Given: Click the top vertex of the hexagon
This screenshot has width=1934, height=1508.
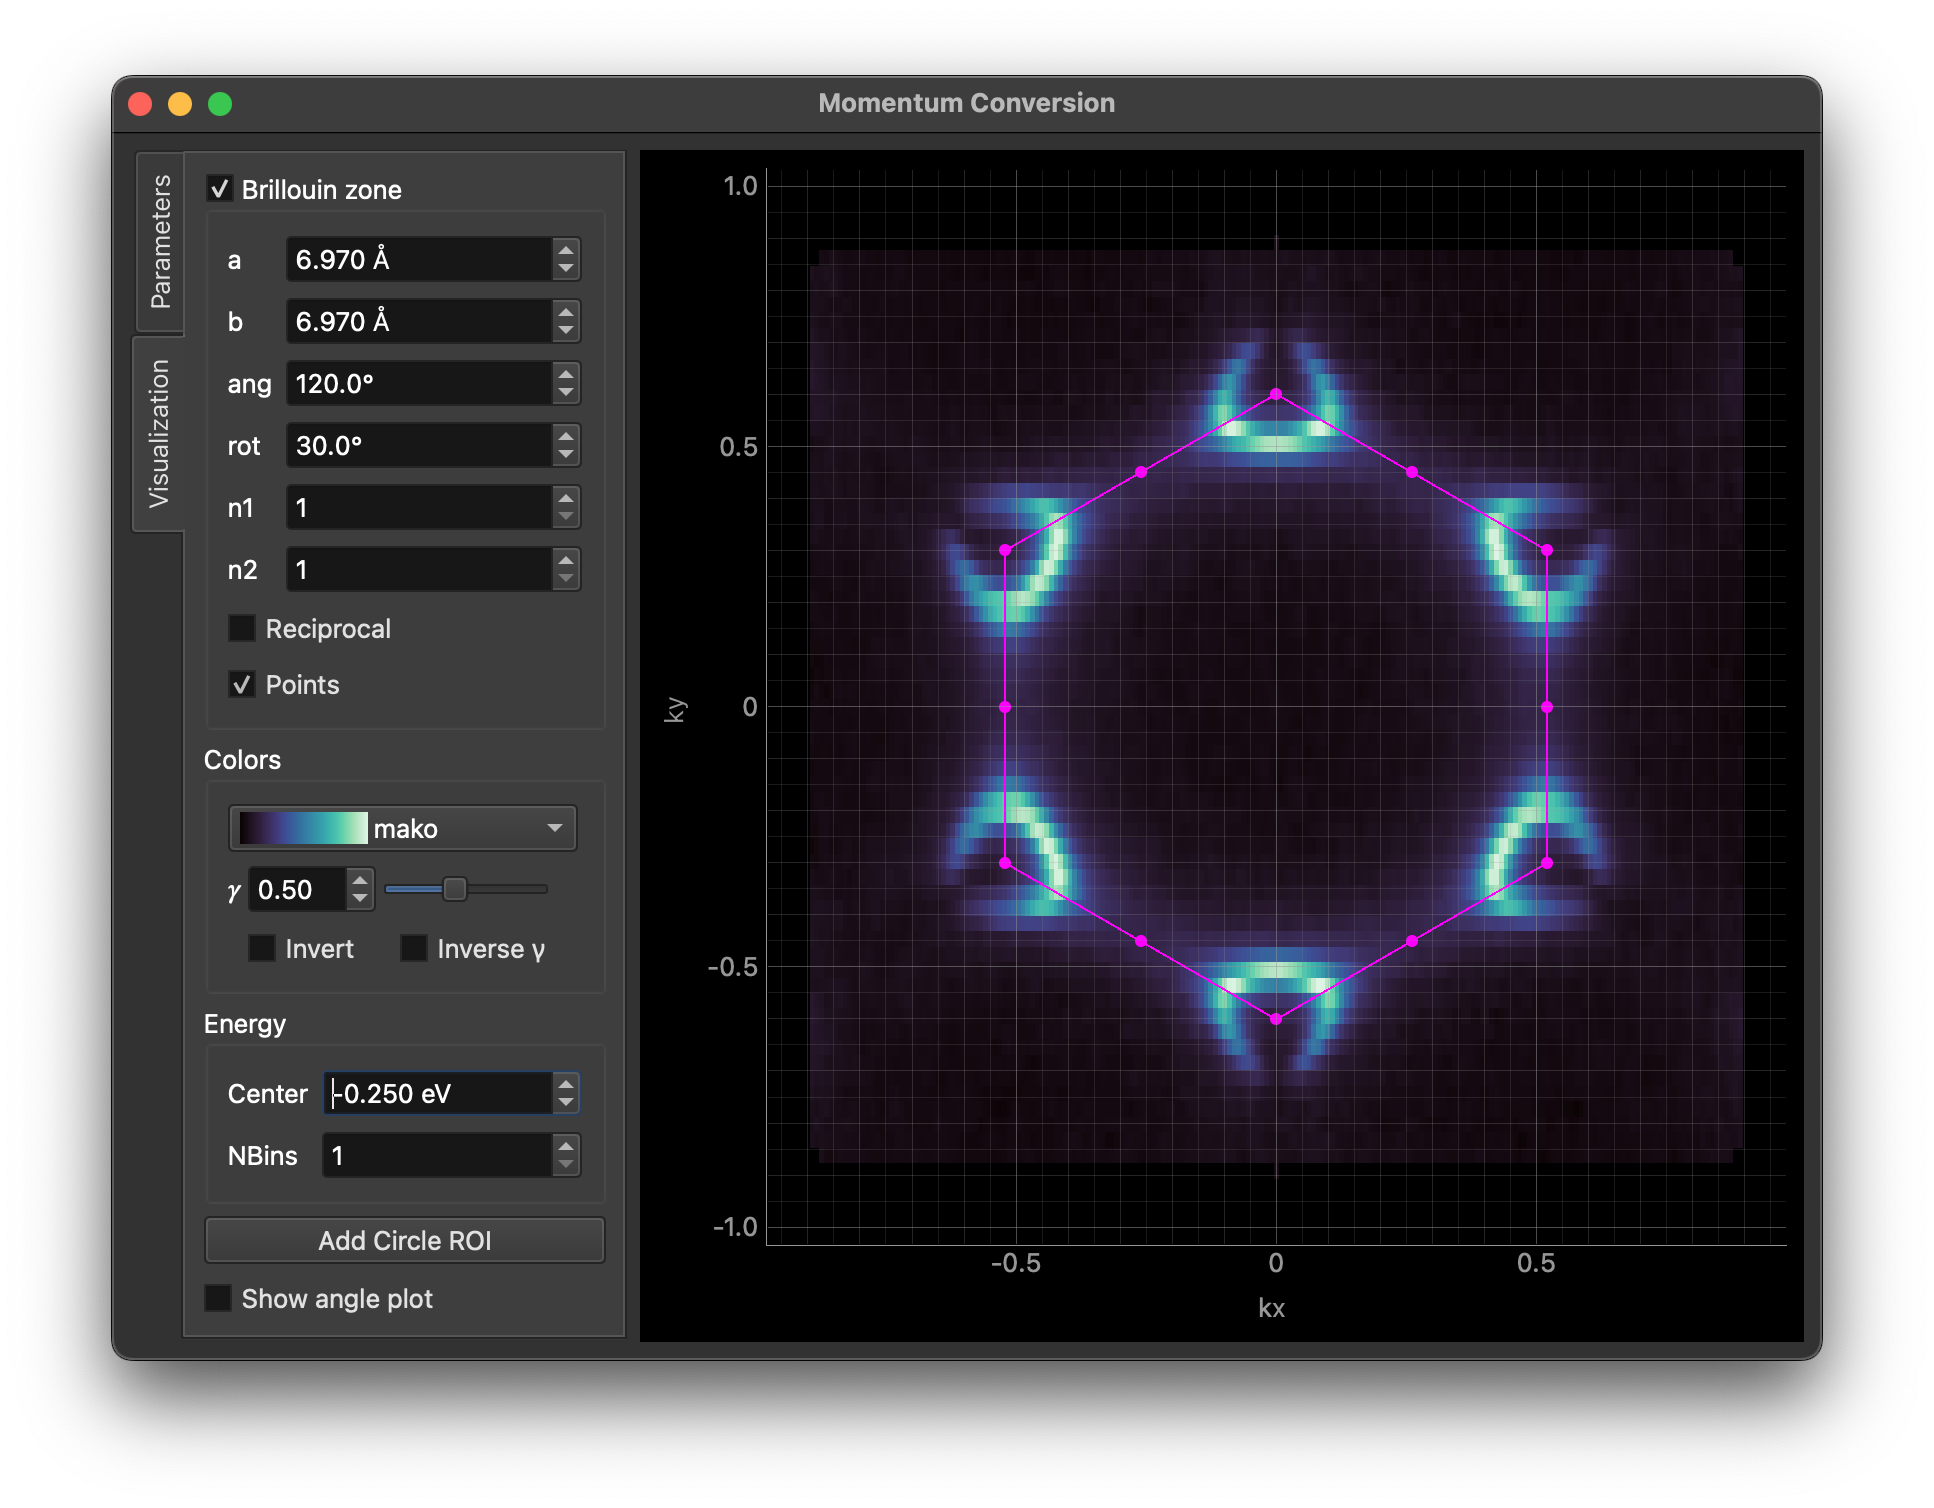Looking at the screenshot, I should [x=1276, y=394].
